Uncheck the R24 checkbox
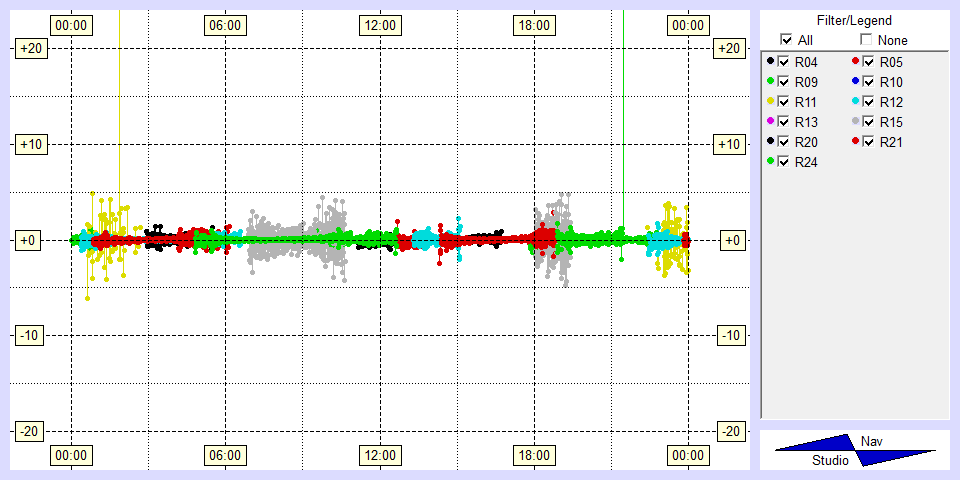960x480 pixels. tap(784, 161)
